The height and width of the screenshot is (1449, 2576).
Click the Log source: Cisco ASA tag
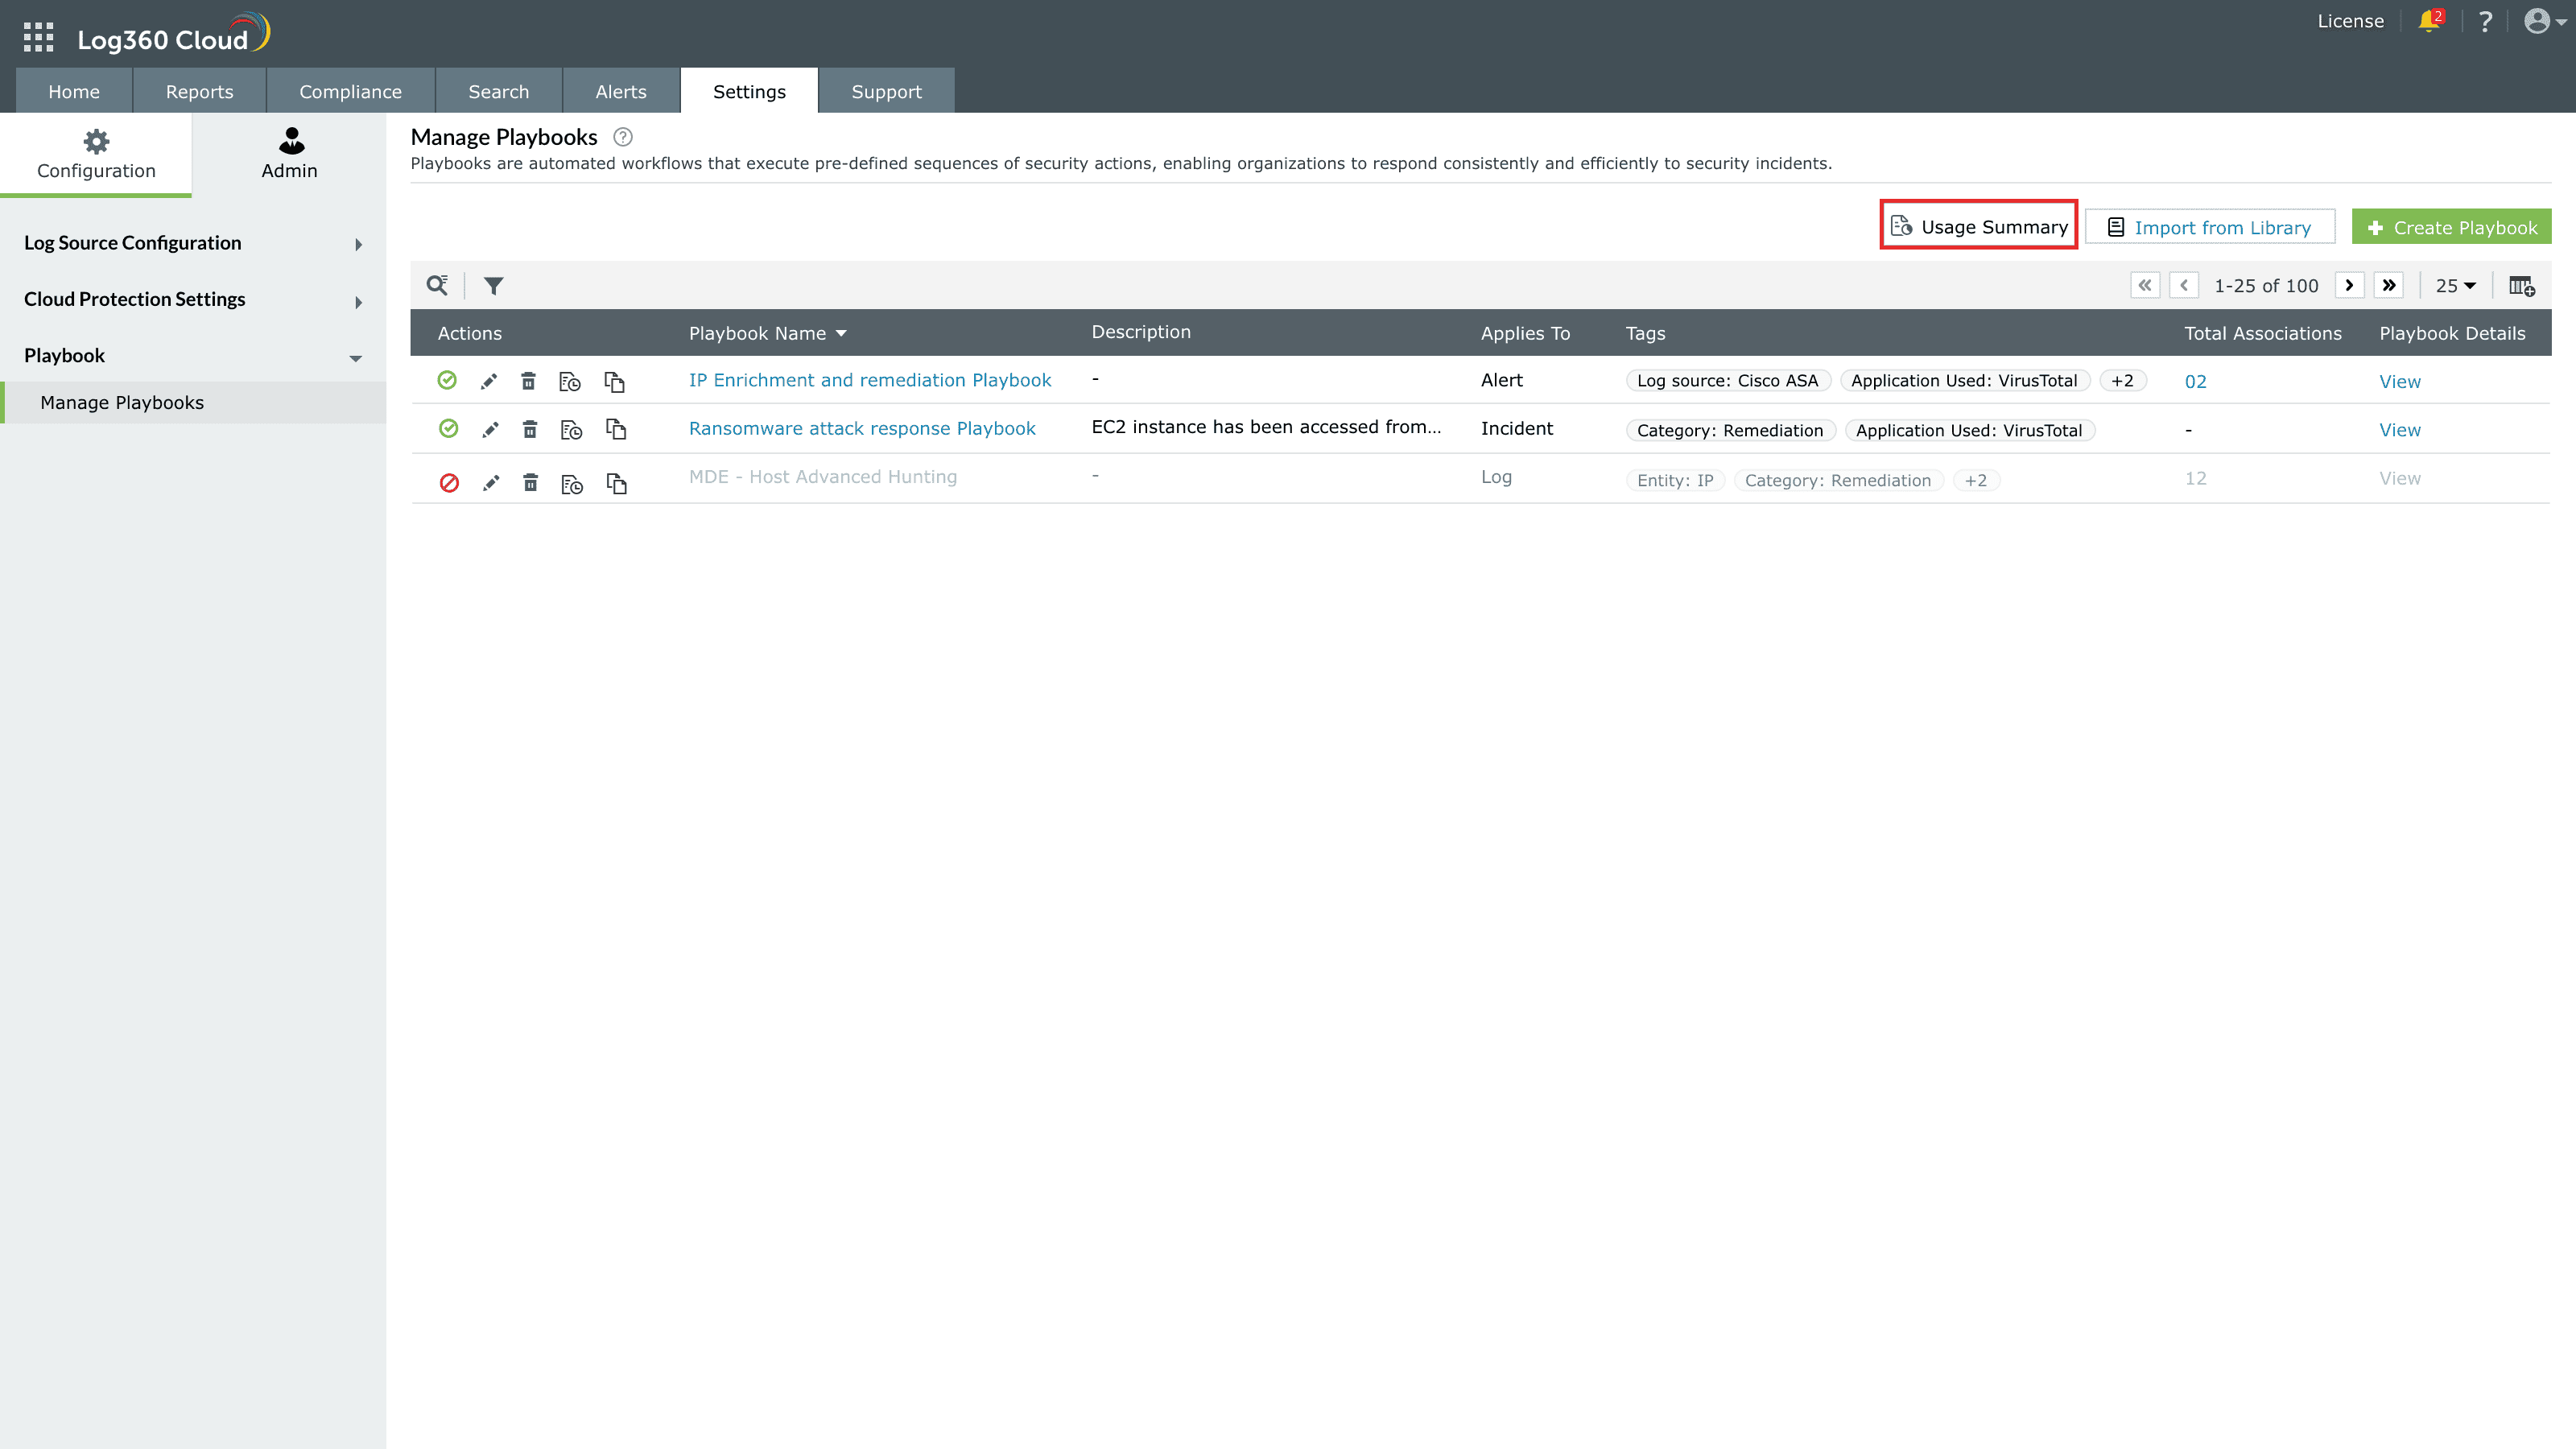pos(1728,381)
